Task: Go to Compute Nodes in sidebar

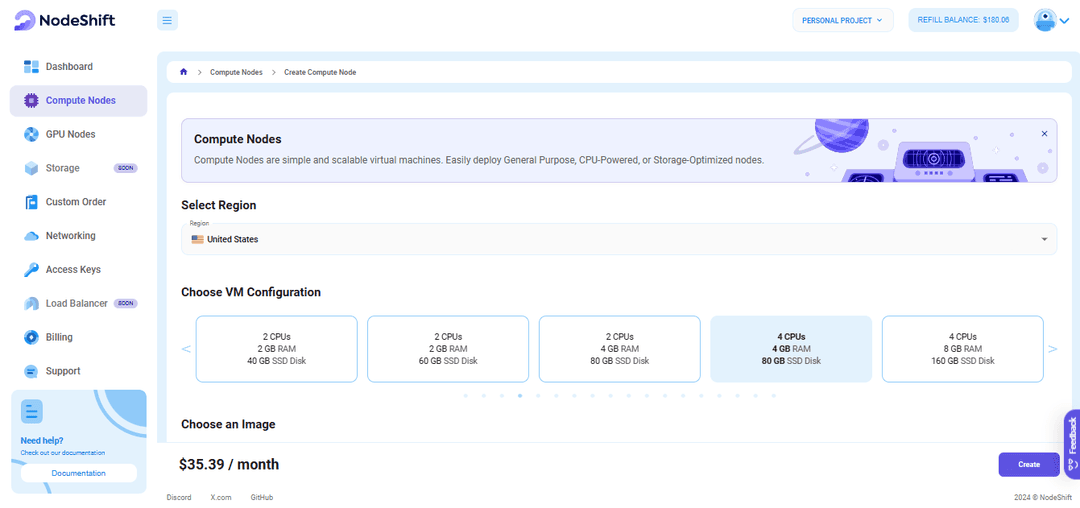Action: (79, 101)
